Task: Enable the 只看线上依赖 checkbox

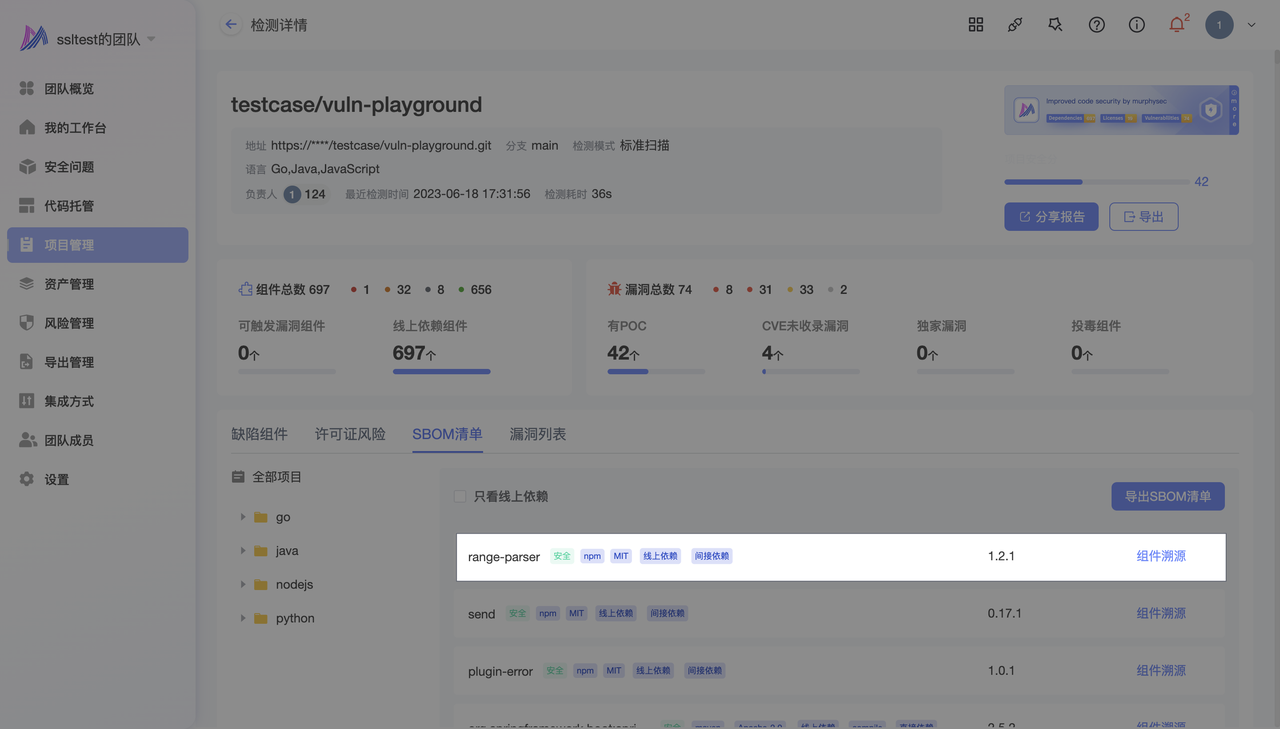Action: tap(460, 497)
